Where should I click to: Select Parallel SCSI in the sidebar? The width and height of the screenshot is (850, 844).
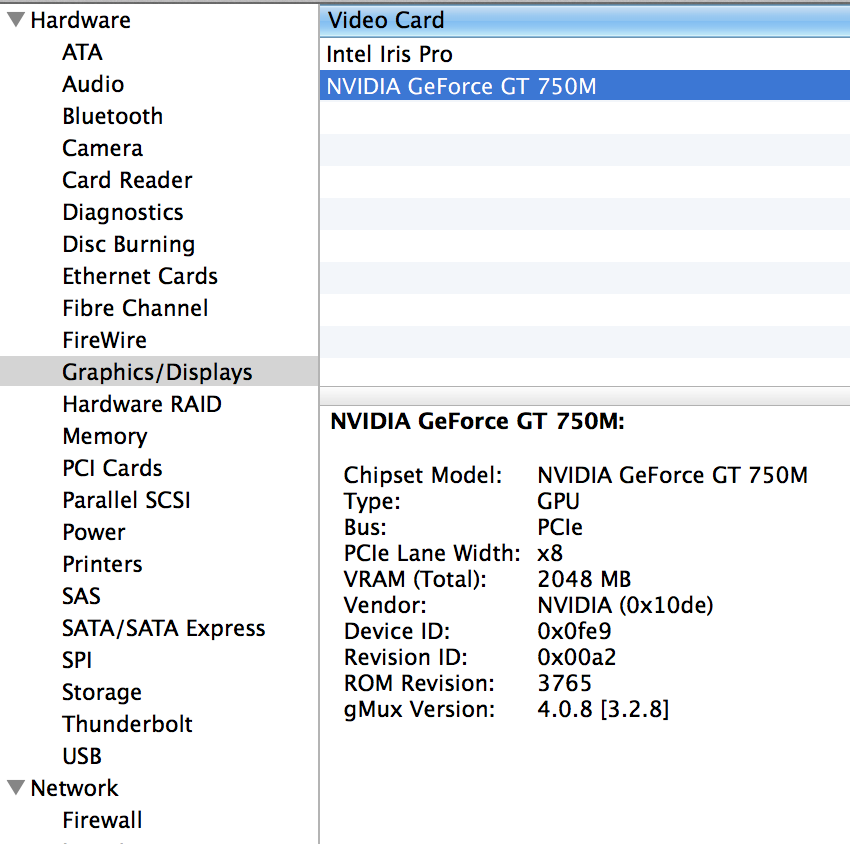pos(126,500)
